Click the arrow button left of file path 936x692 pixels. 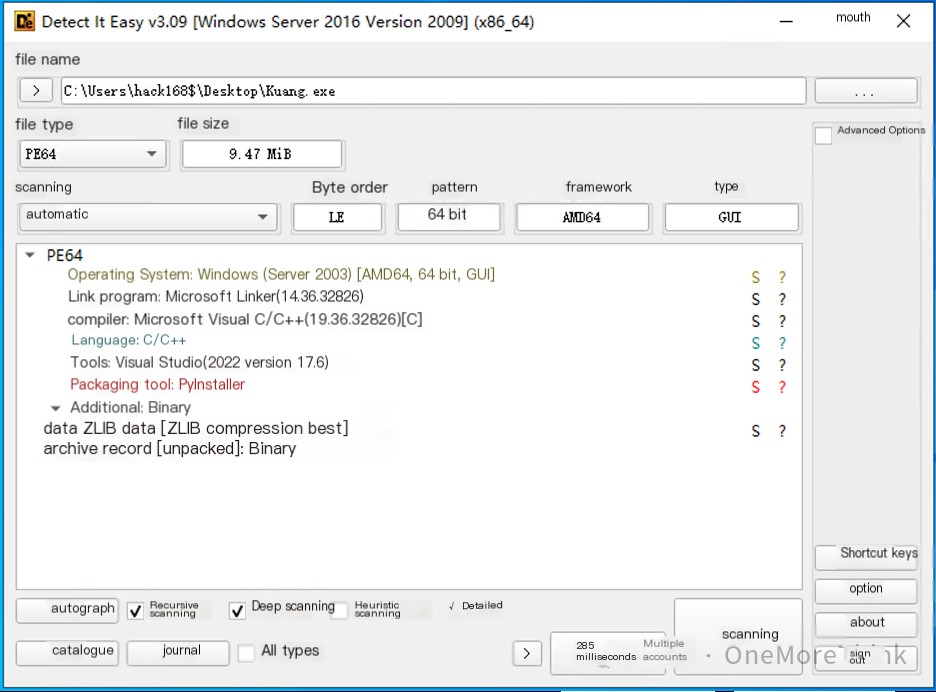[x=36, y=91]
